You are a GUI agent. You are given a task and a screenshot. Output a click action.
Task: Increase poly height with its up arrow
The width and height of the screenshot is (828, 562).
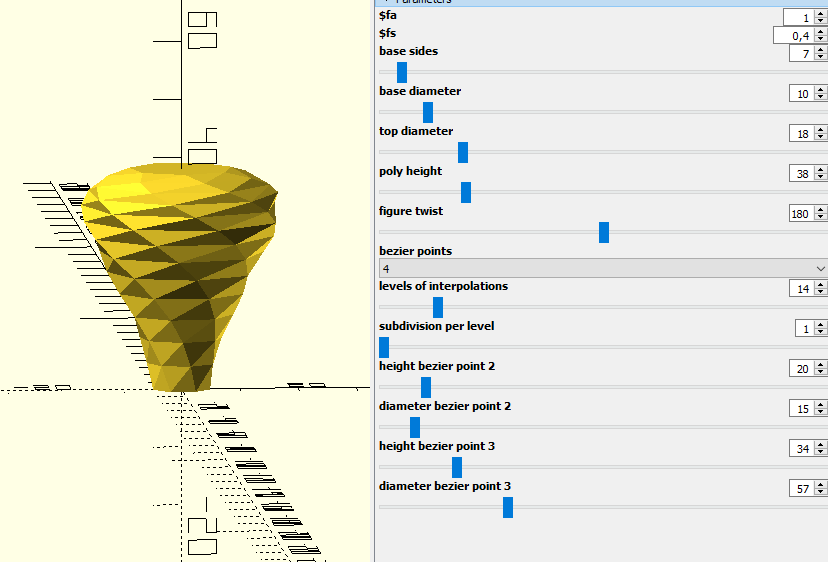(820, 170)
